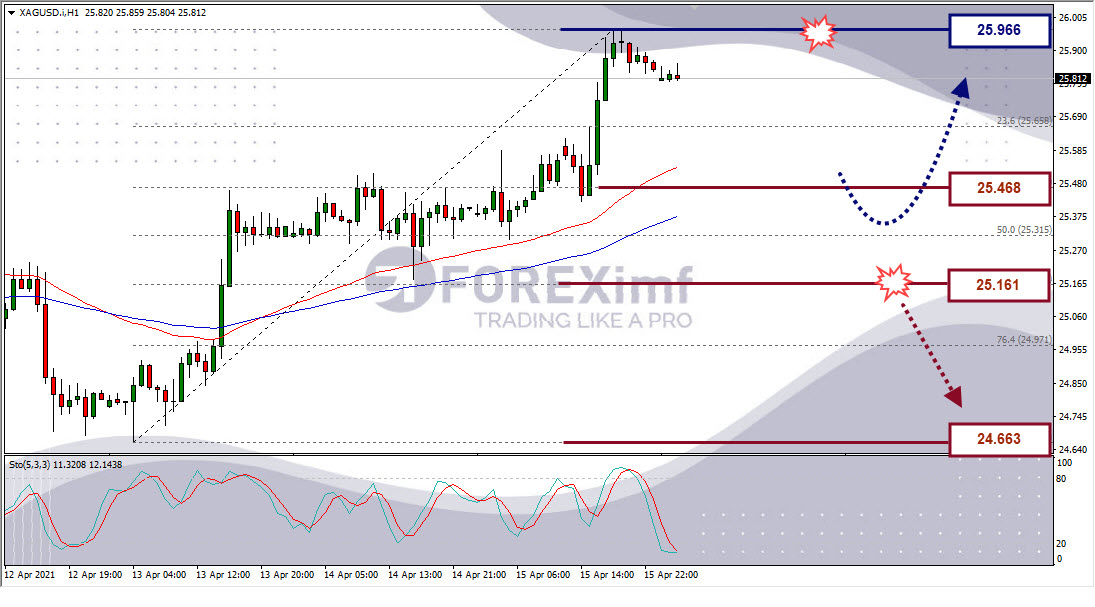Click the 12 Apr 19:00 time label
Image resolution: width=1095 pixels, height=607 pixels.
[95, 575]
